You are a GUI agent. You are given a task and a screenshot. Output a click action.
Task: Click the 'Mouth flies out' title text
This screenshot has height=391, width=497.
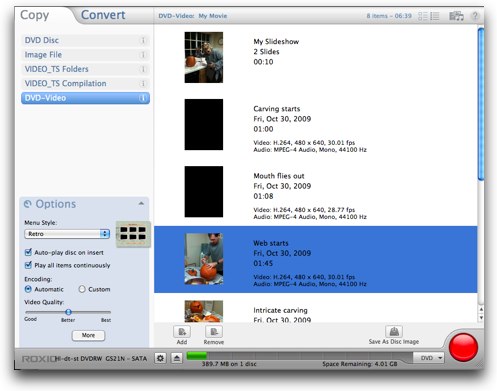pyautogui.click(x=279, y=176)
